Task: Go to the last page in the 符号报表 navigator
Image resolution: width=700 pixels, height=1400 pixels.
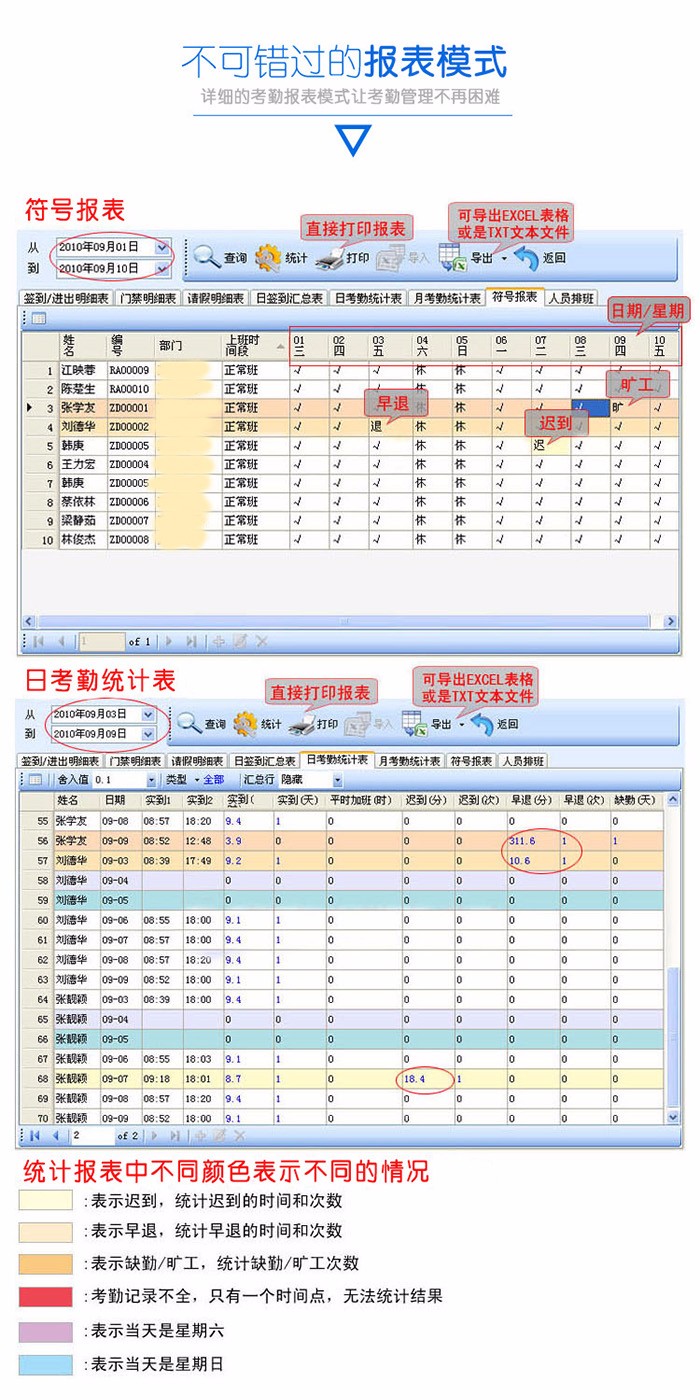Action: click(x=191, y=641)
